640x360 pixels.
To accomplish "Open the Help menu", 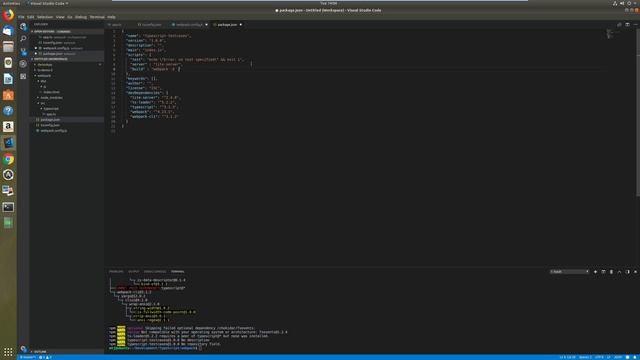I will (111, 17).
